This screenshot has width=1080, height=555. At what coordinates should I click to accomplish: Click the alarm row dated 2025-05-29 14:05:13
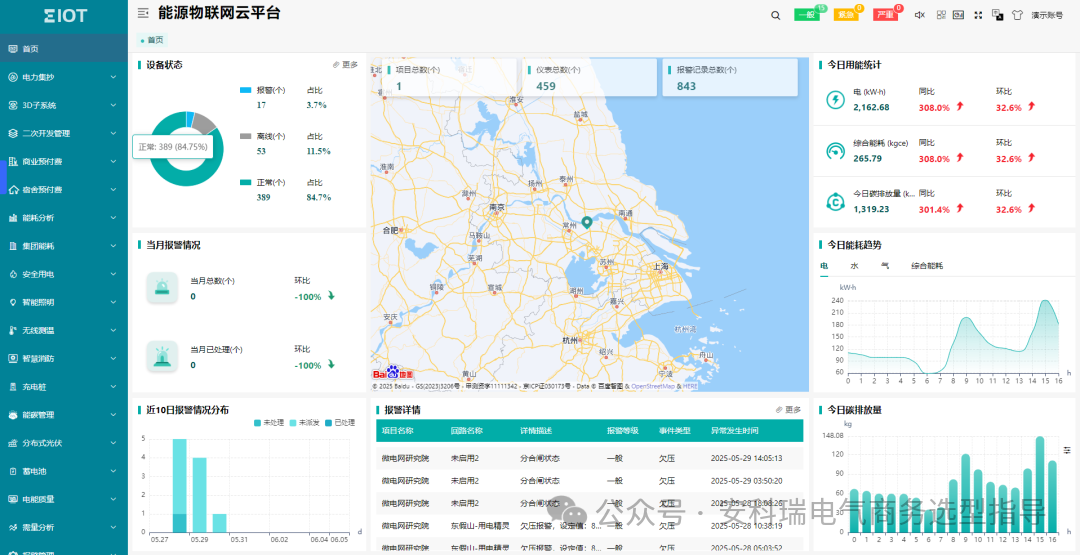tap(590, 458)
